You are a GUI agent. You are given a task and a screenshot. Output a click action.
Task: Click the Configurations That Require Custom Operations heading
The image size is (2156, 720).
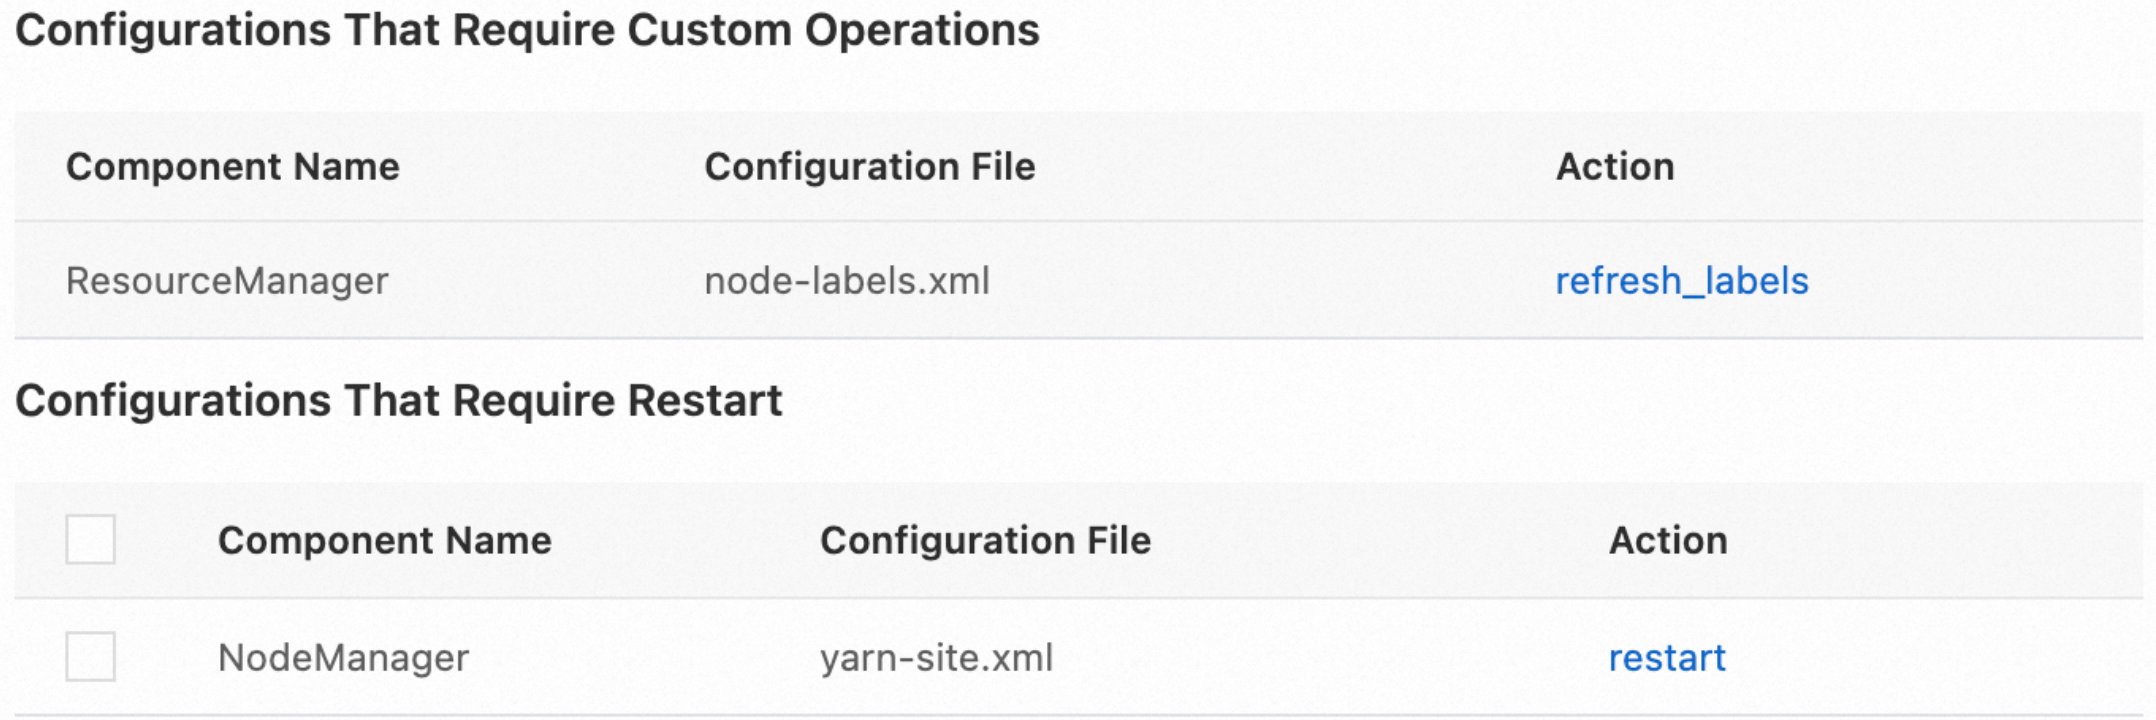pos(528,30)
